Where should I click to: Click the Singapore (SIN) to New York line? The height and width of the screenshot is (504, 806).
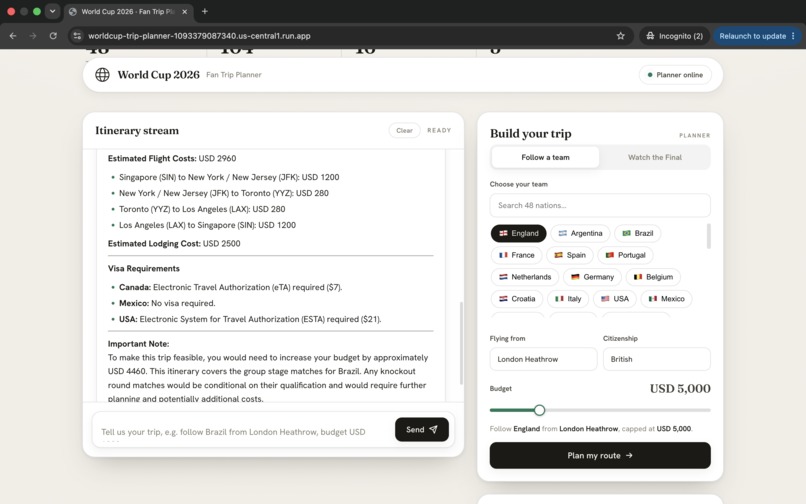click(x=229, y=177)
